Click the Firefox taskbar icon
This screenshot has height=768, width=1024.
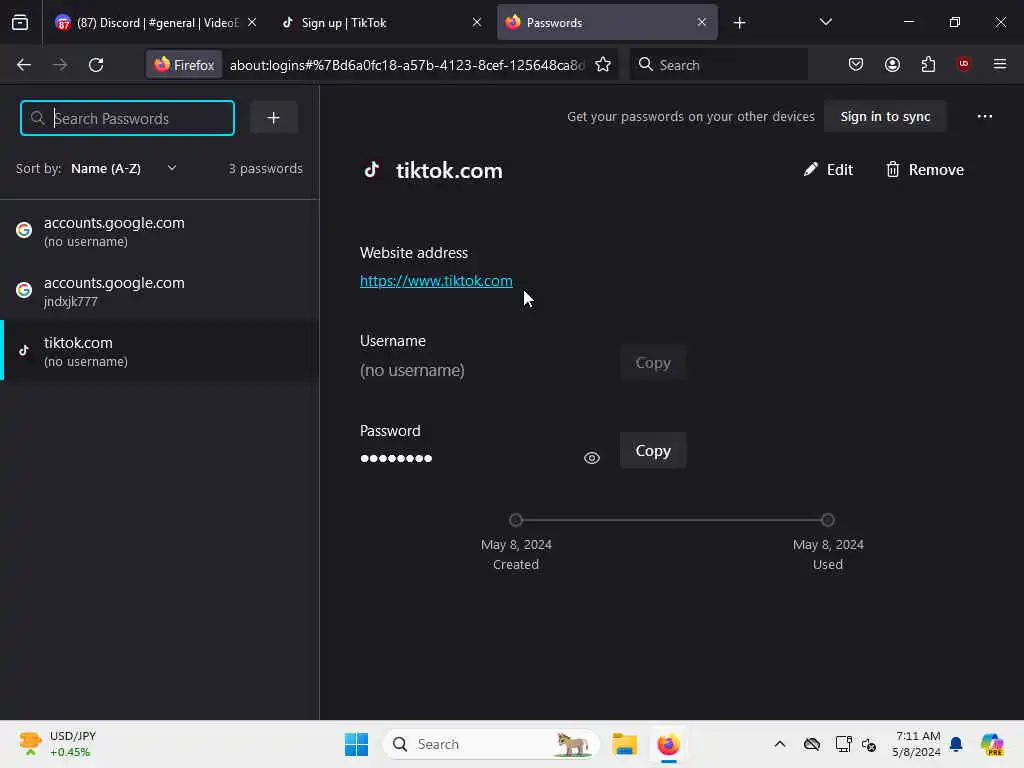[668, 744]
